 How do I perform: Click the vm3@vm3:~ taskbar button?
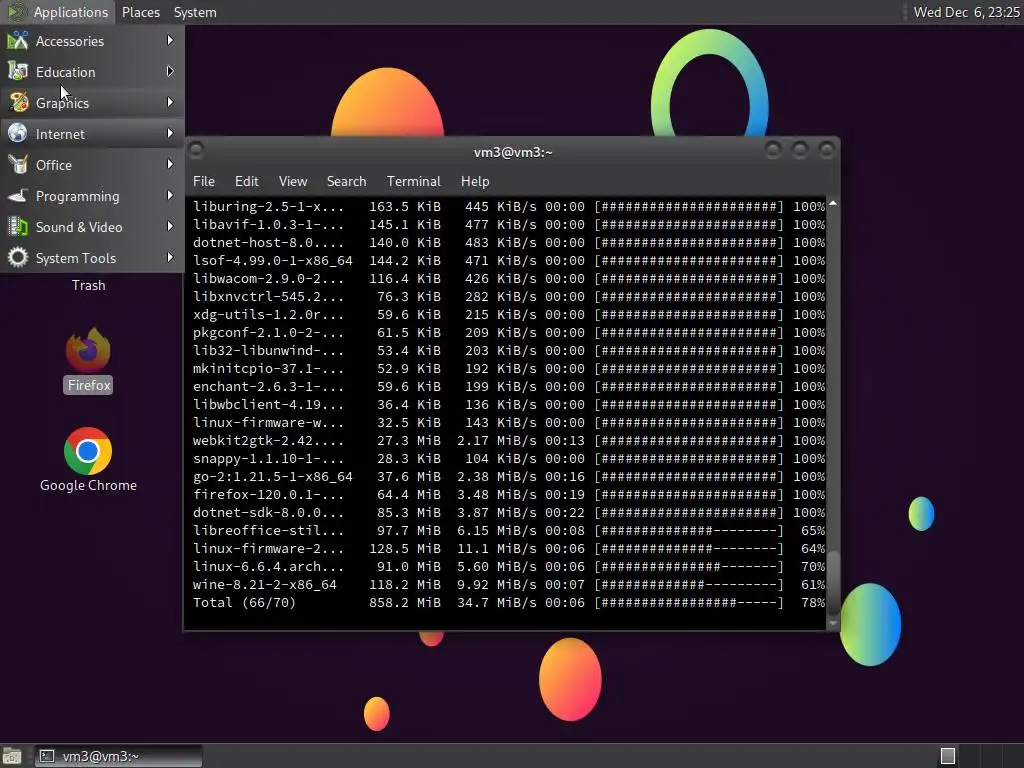pyautogui.click(x=118, y=756)
